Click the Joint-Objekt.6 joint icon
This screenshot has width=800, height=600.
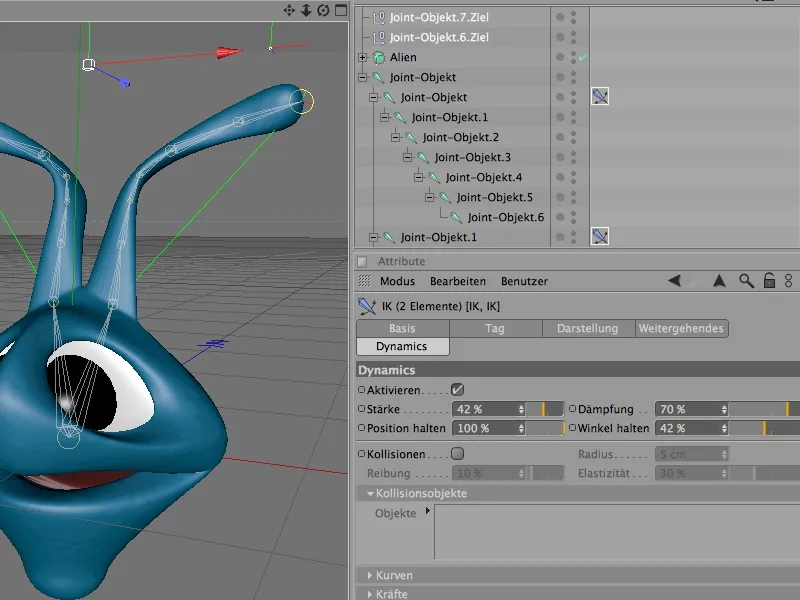pyautogui.click(x=456, y=218)
